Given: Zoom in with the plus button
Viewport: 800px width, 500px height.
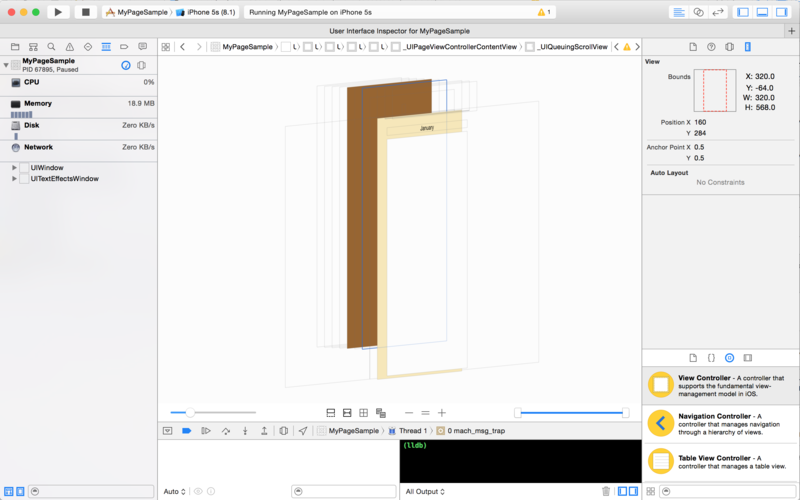Looking at the screenshot, I should [442, 413].
